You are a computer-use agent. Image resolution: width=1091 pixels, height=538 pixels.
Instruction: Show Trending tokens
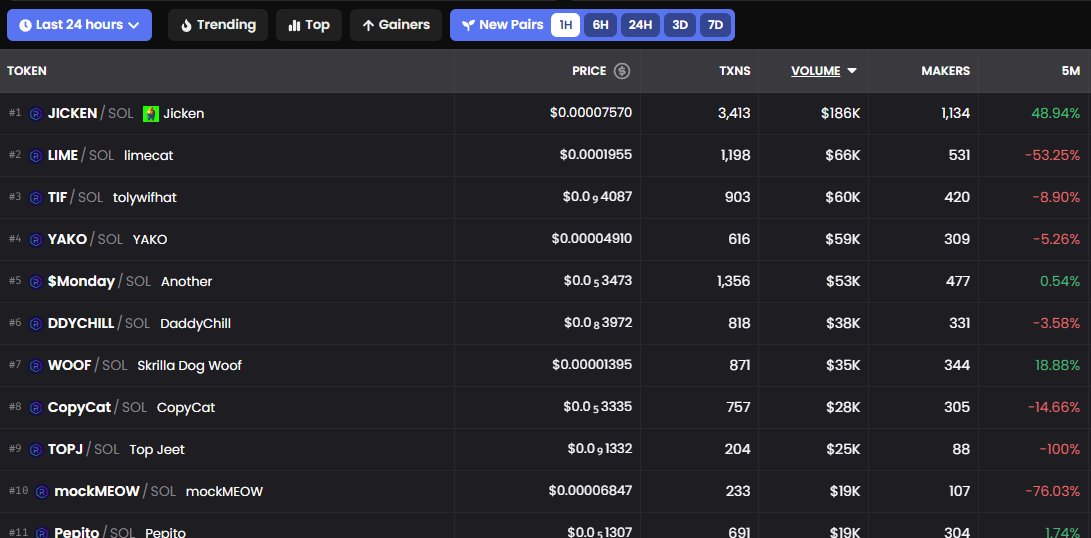click(x=218, y=25)
